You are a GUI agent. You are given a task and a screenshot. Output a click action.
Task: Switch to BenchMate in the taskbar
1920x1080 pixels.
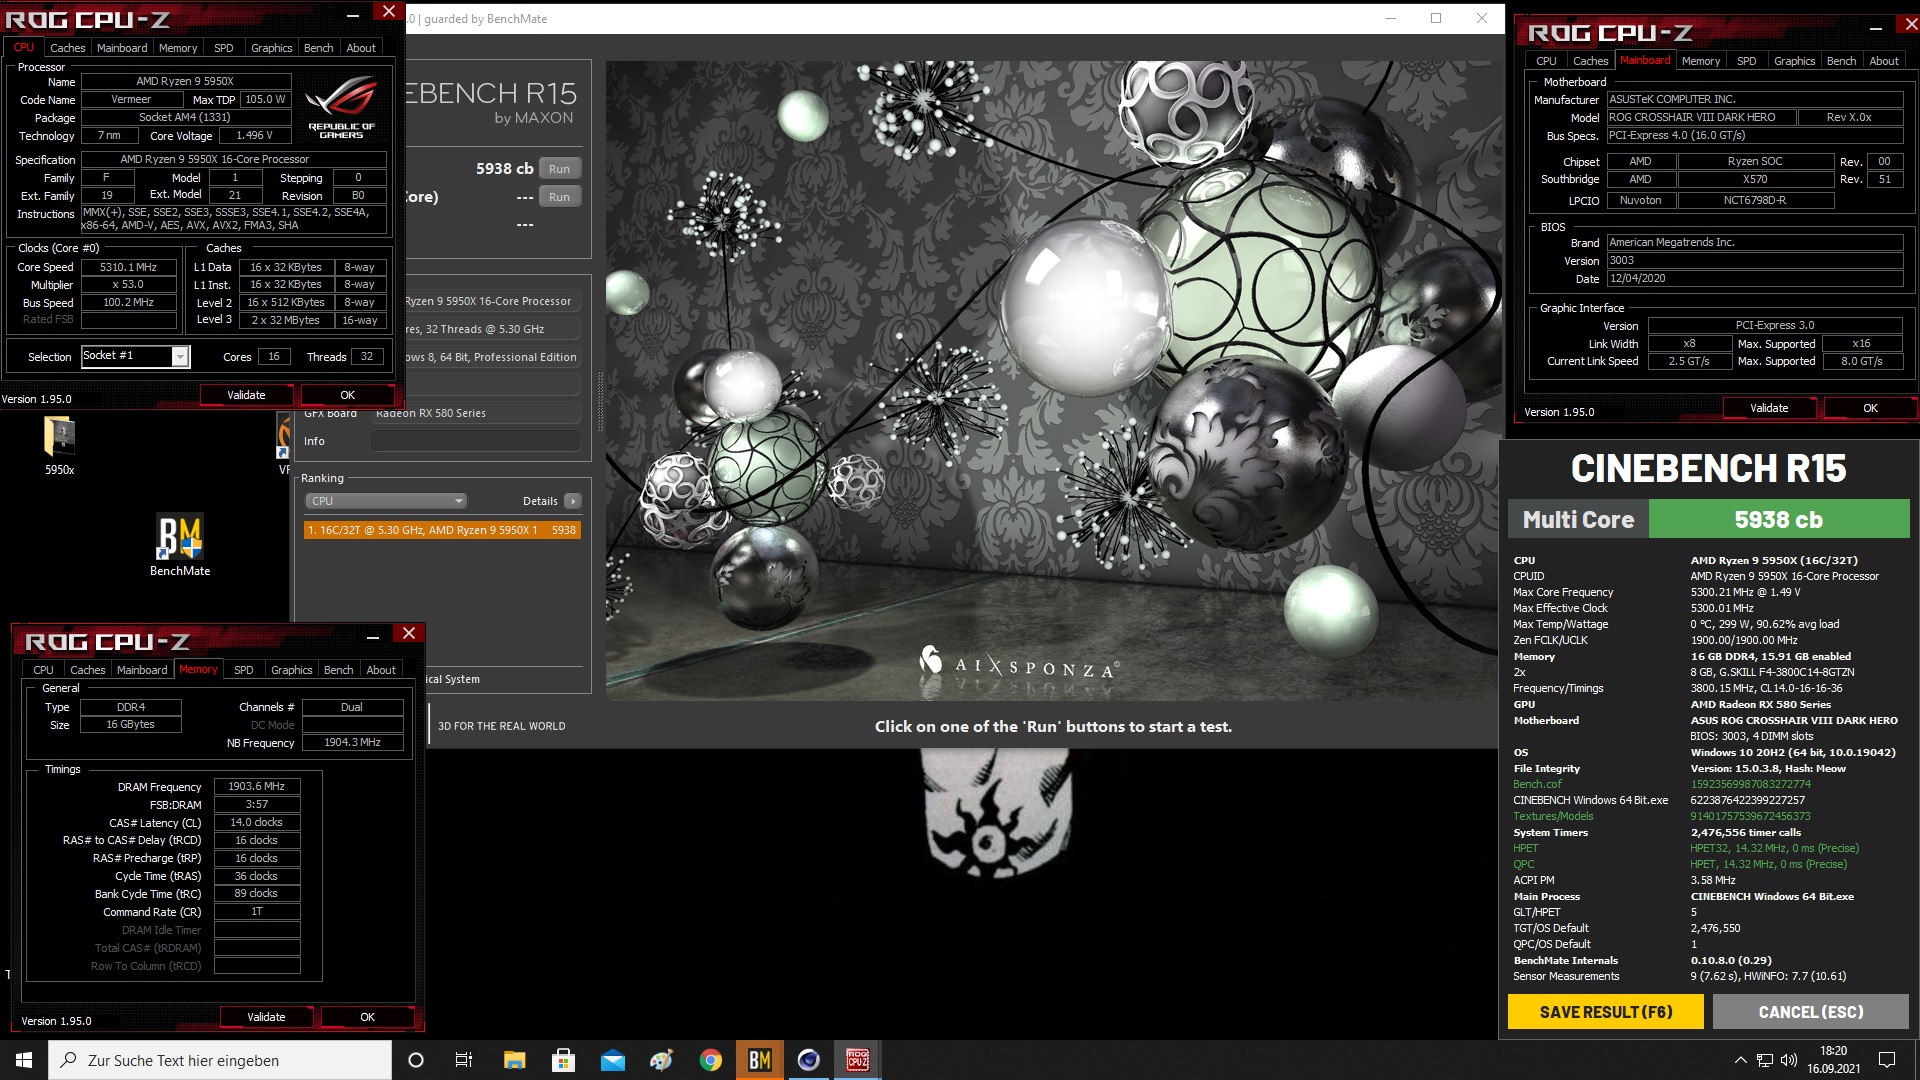759,1060
